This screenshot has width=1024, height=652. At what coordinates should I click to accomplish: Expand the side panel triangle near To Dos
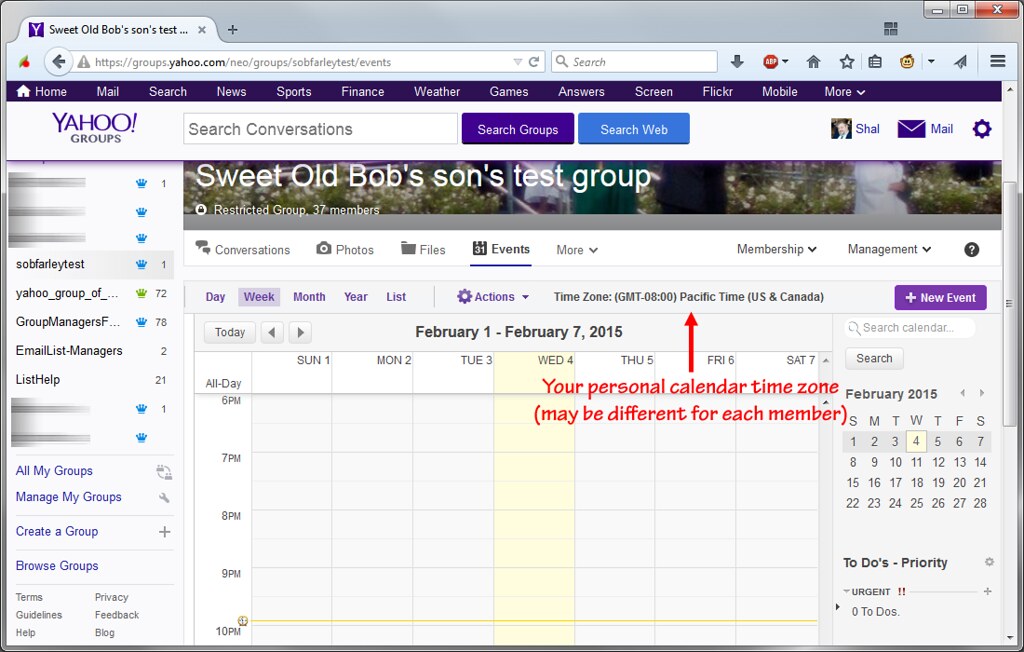point(838,607)
